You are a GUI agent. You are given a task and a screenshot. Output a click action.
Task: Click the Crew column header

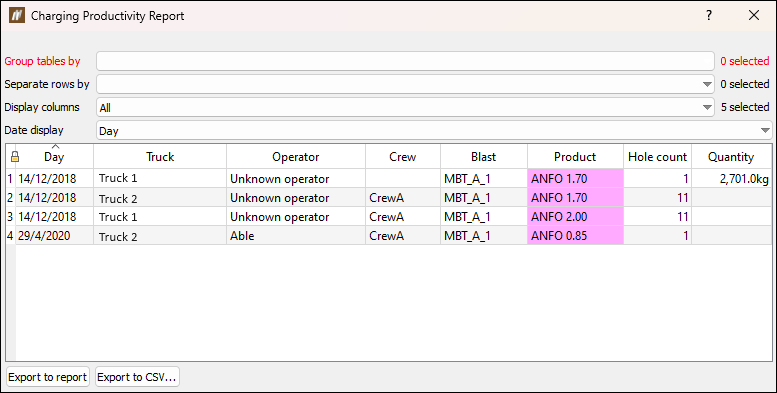(403, 157)
